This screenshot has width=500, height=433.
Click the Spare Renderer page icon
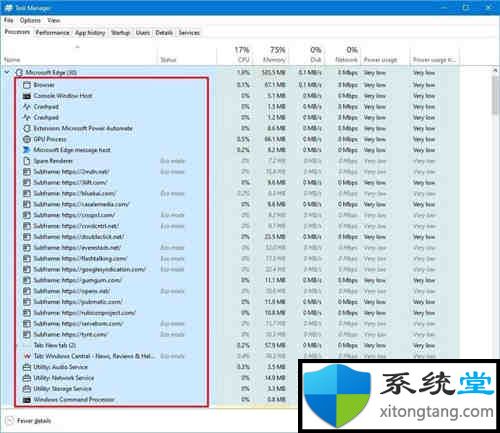27,161
